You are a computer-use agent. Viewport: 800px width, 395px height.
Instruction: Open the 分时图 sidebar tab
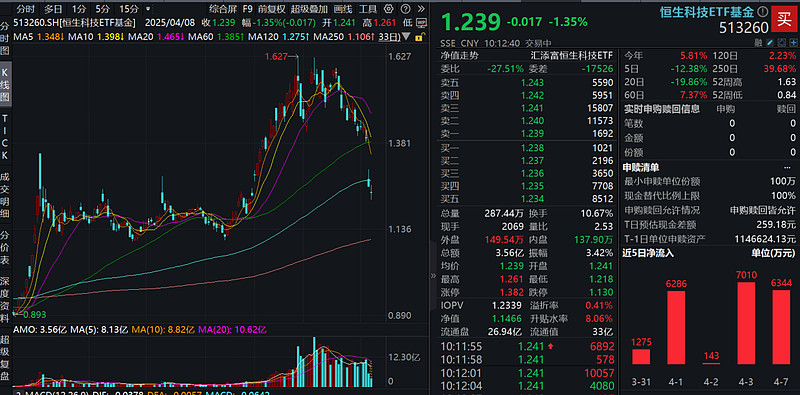click(5, 39)
